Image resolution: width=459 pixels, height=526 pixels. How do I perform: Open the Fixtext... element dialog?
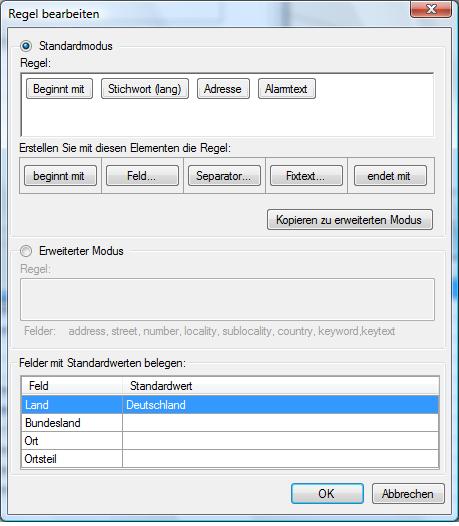(306, 175)
